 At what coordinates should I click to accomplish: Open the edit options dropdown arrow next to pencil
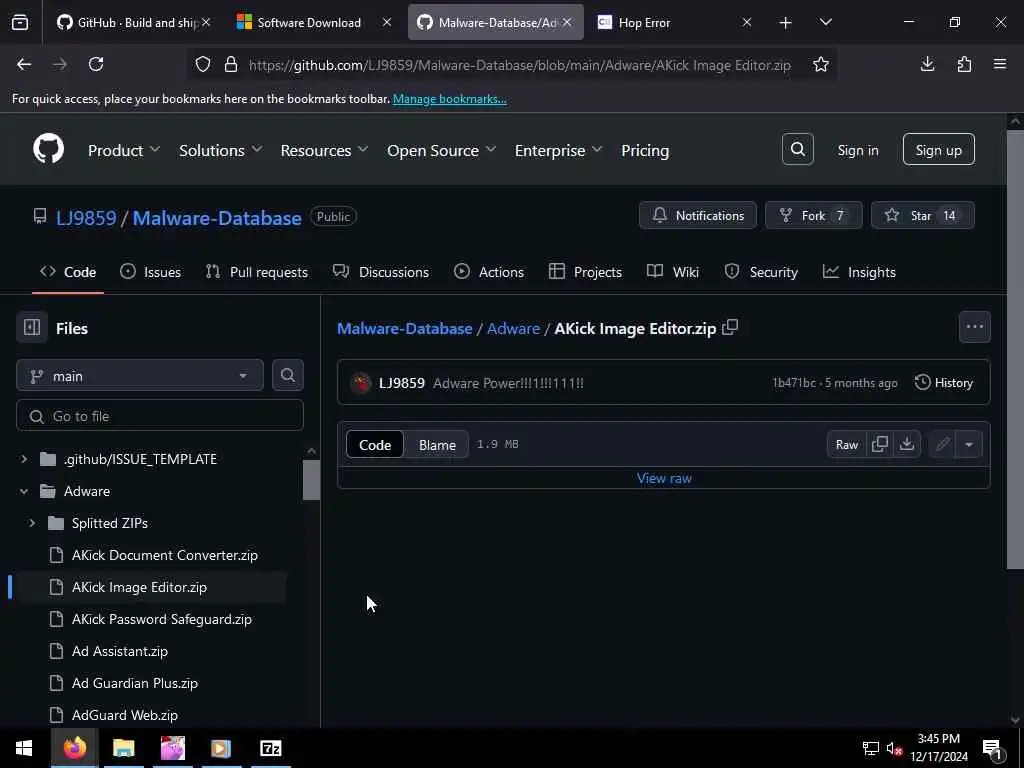click(x=968, y=445)
